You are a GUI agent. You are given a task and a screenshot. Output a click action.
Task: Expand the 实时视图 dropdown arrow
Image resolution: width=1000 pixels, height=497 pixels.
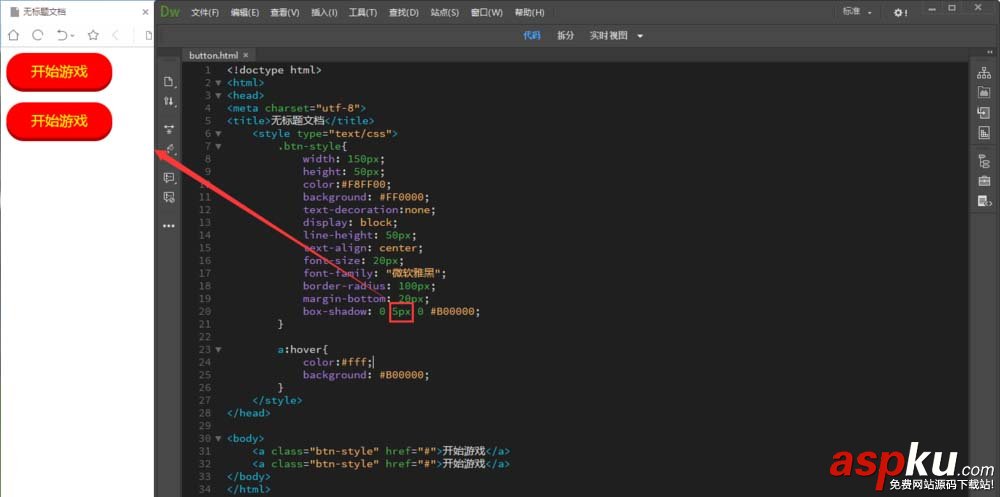point(640,36)
